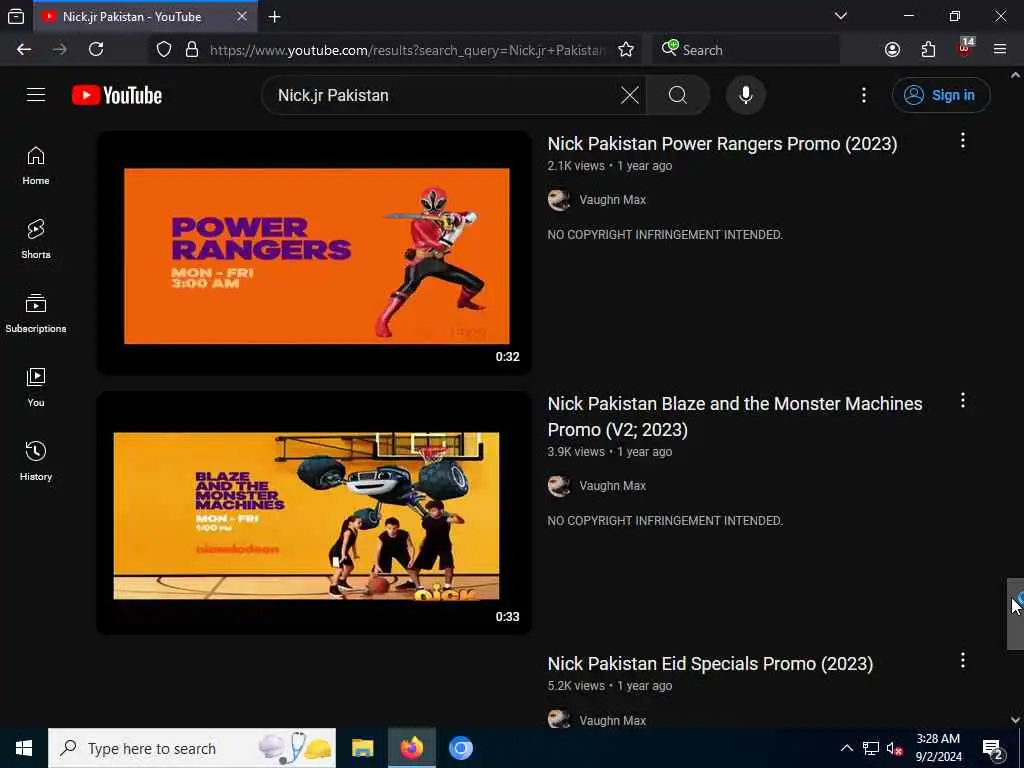Open Home in the sidebar
This screenshot has width=1024, height=768.
(36, 166)
